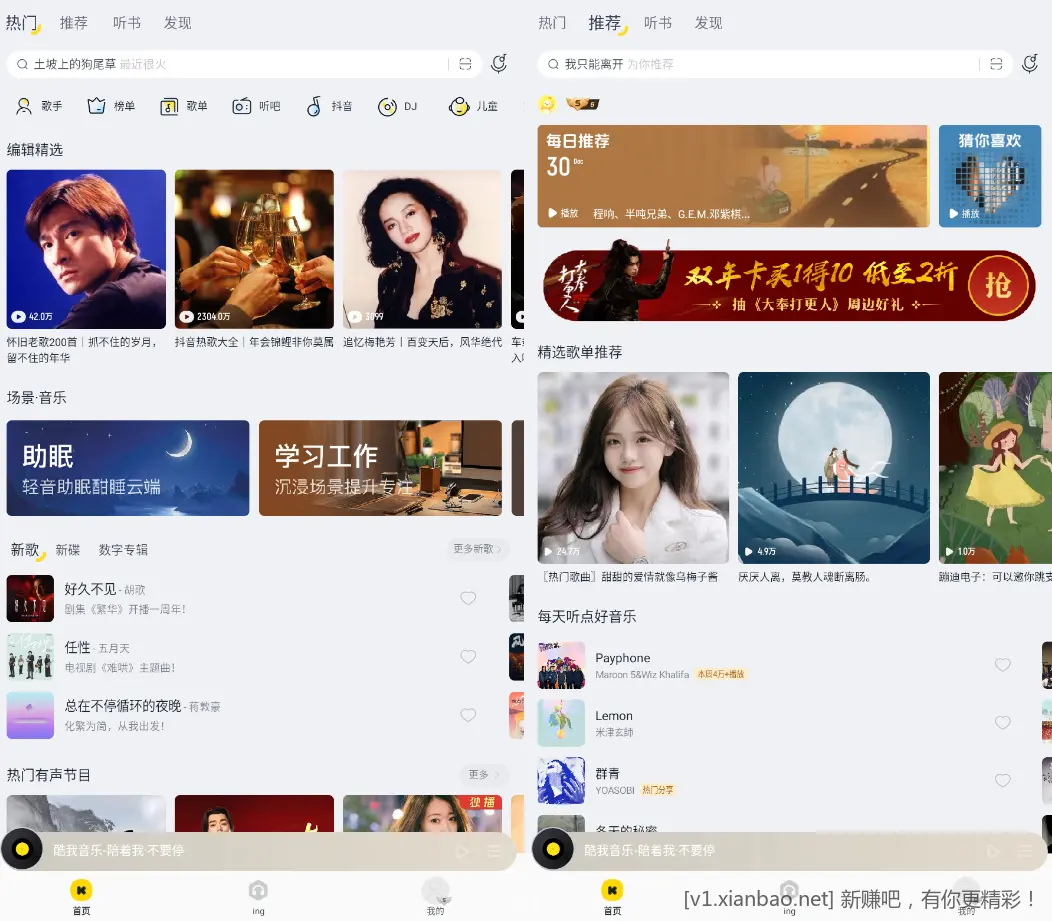The width and height of the screenshot is (1052, 921).
Task: Favorite Payphone by Maroon 5
Action: click(1003, 664)
